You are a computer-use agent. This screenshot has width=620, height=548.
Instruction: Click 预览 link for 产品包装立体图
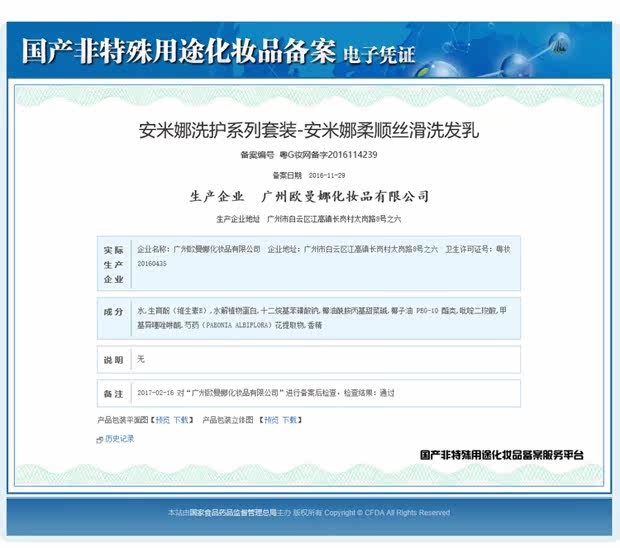coord(271,420)
